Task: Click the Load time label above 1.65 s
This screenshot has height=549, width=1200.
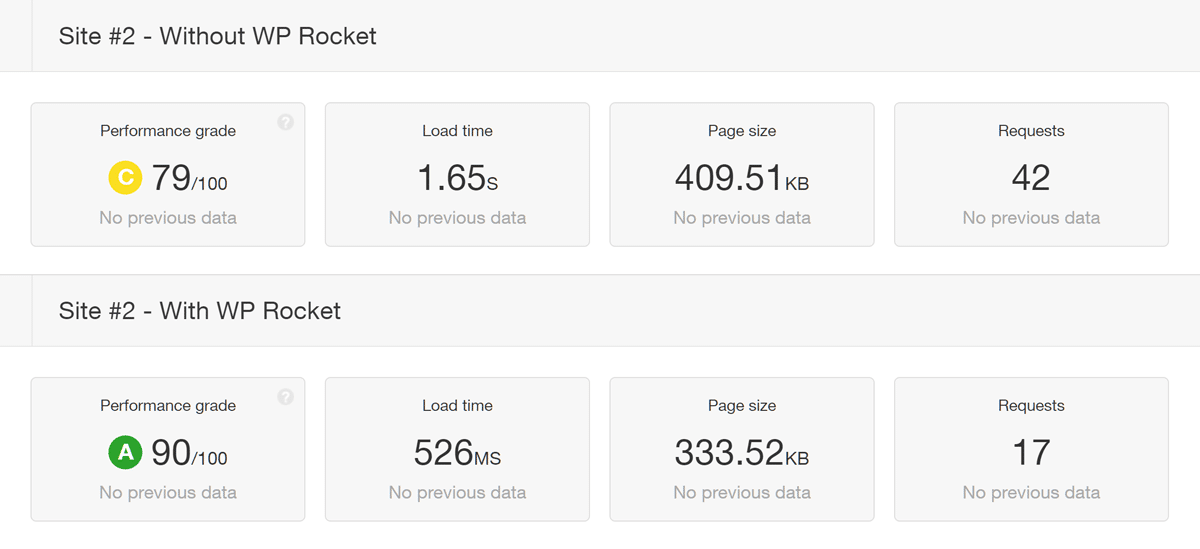Action: [x=457, y=131]
